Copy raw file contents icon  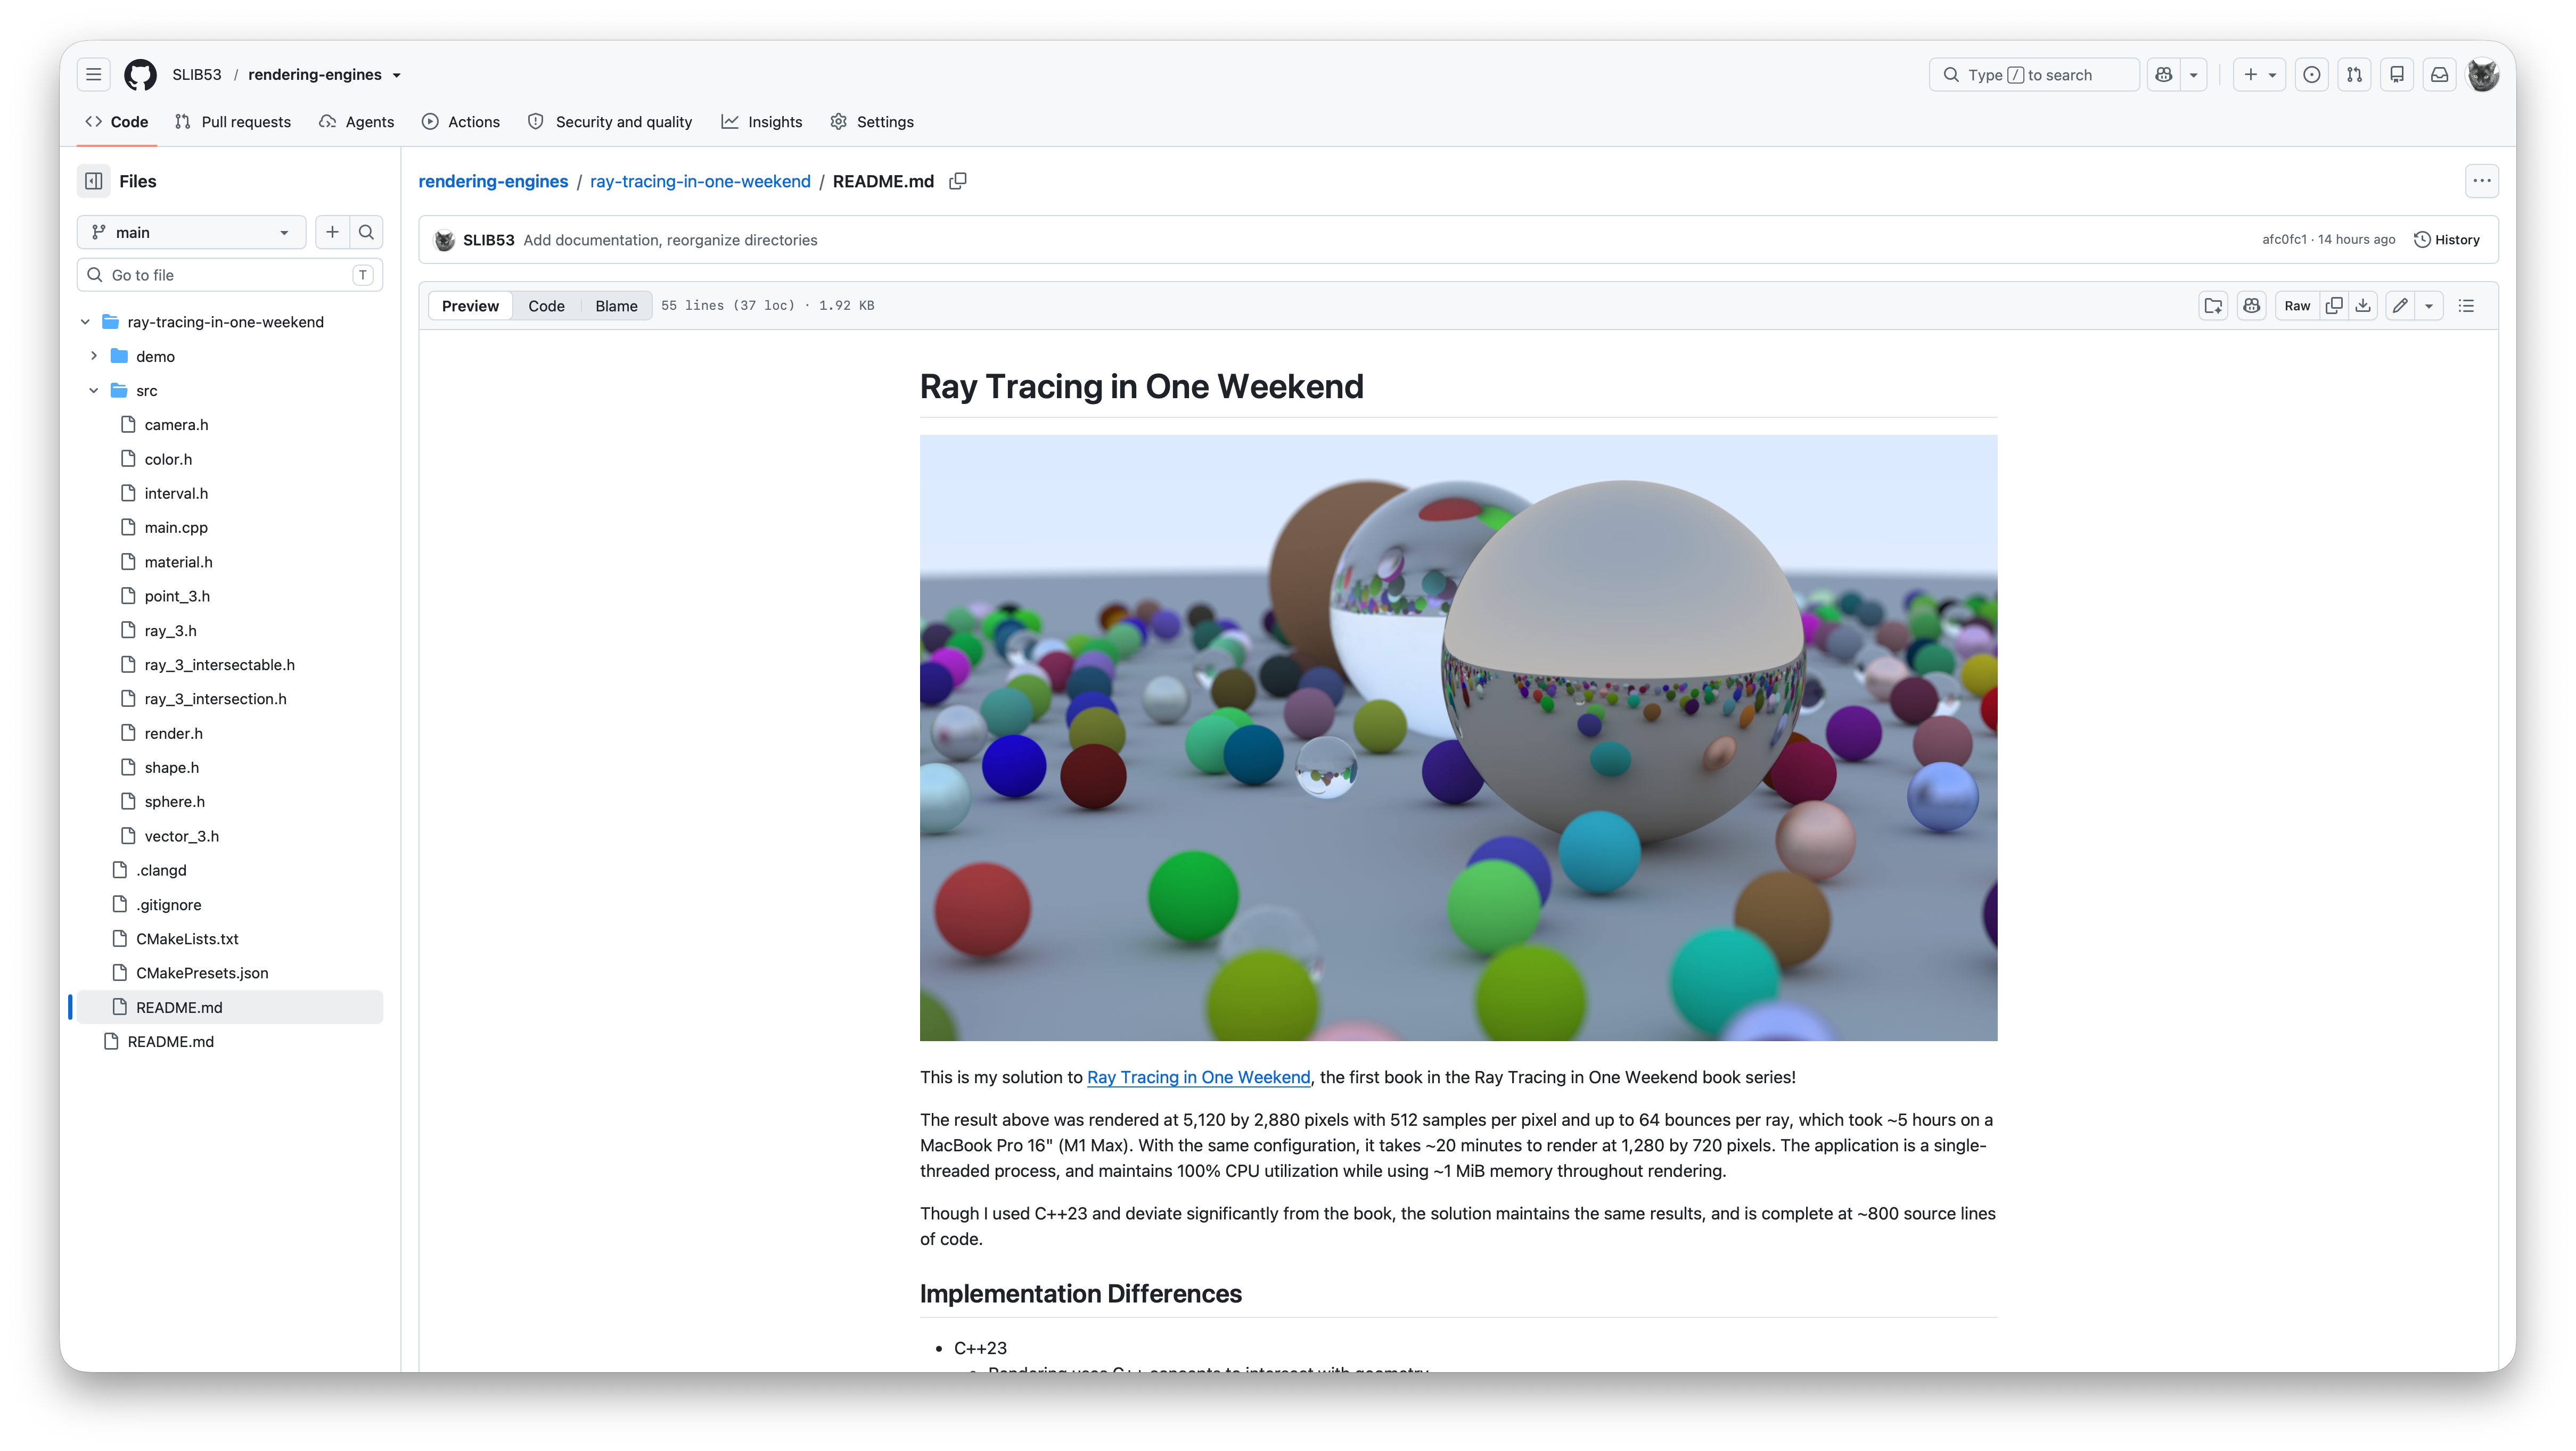pyautogui.click(x=2334, y=306)
